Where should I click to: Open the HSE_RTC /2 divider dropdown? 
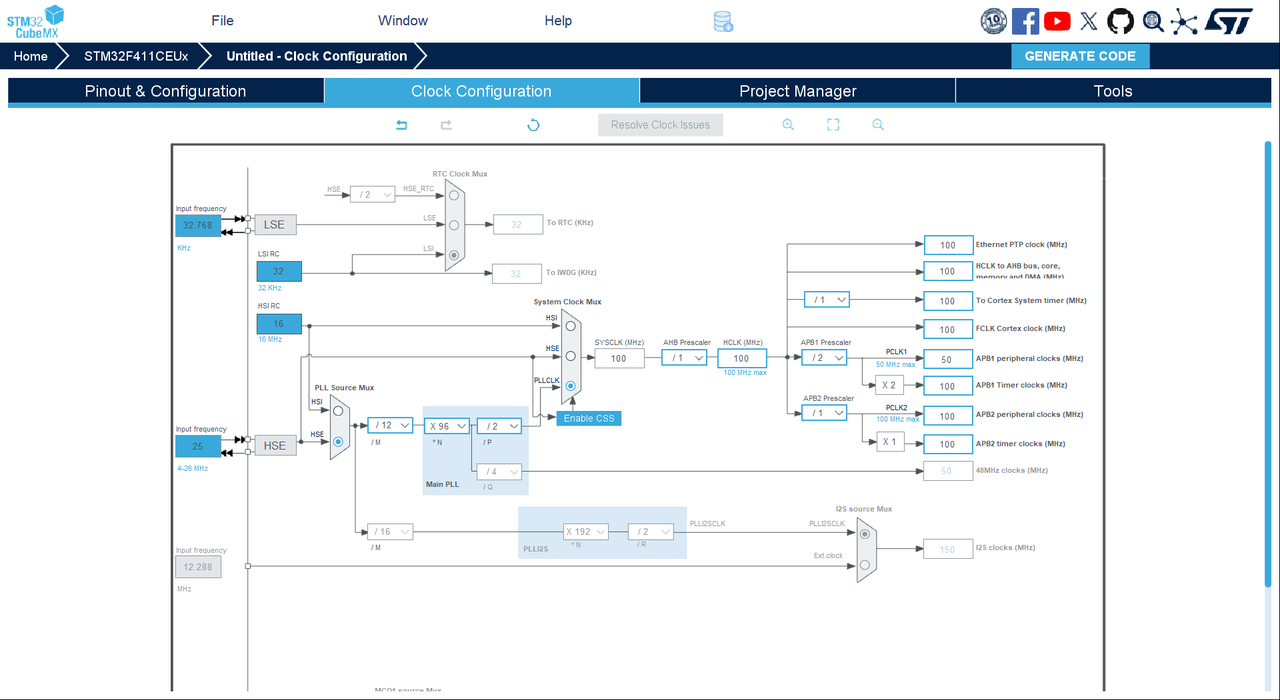point(373,194)
